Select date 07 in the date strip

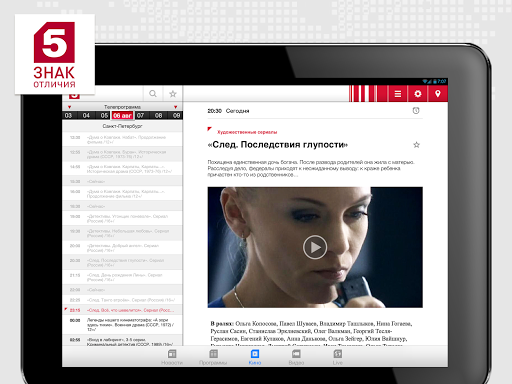(x=140, y=115)
